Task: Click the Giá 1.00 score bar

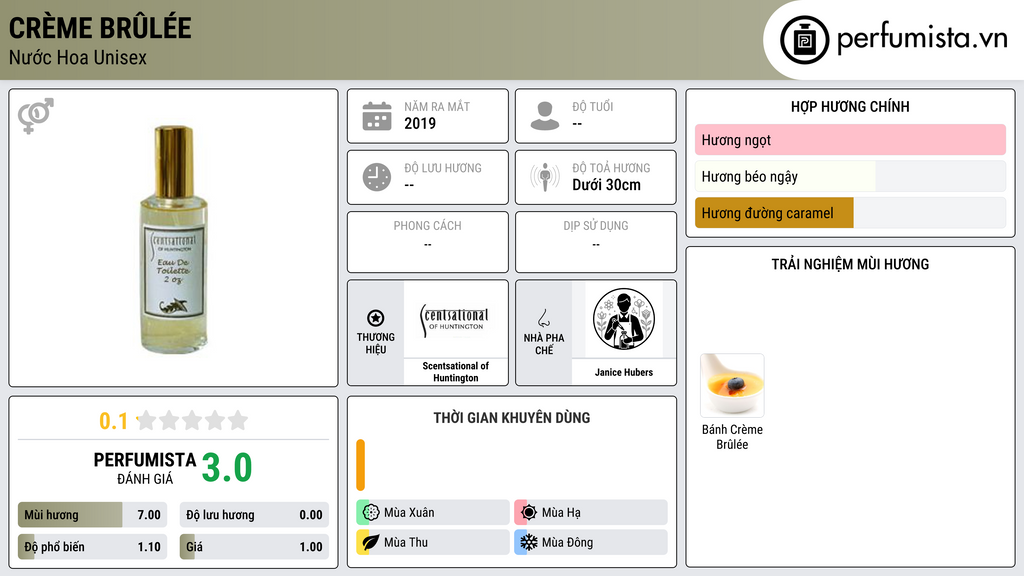Action: (x=254, y=547)
